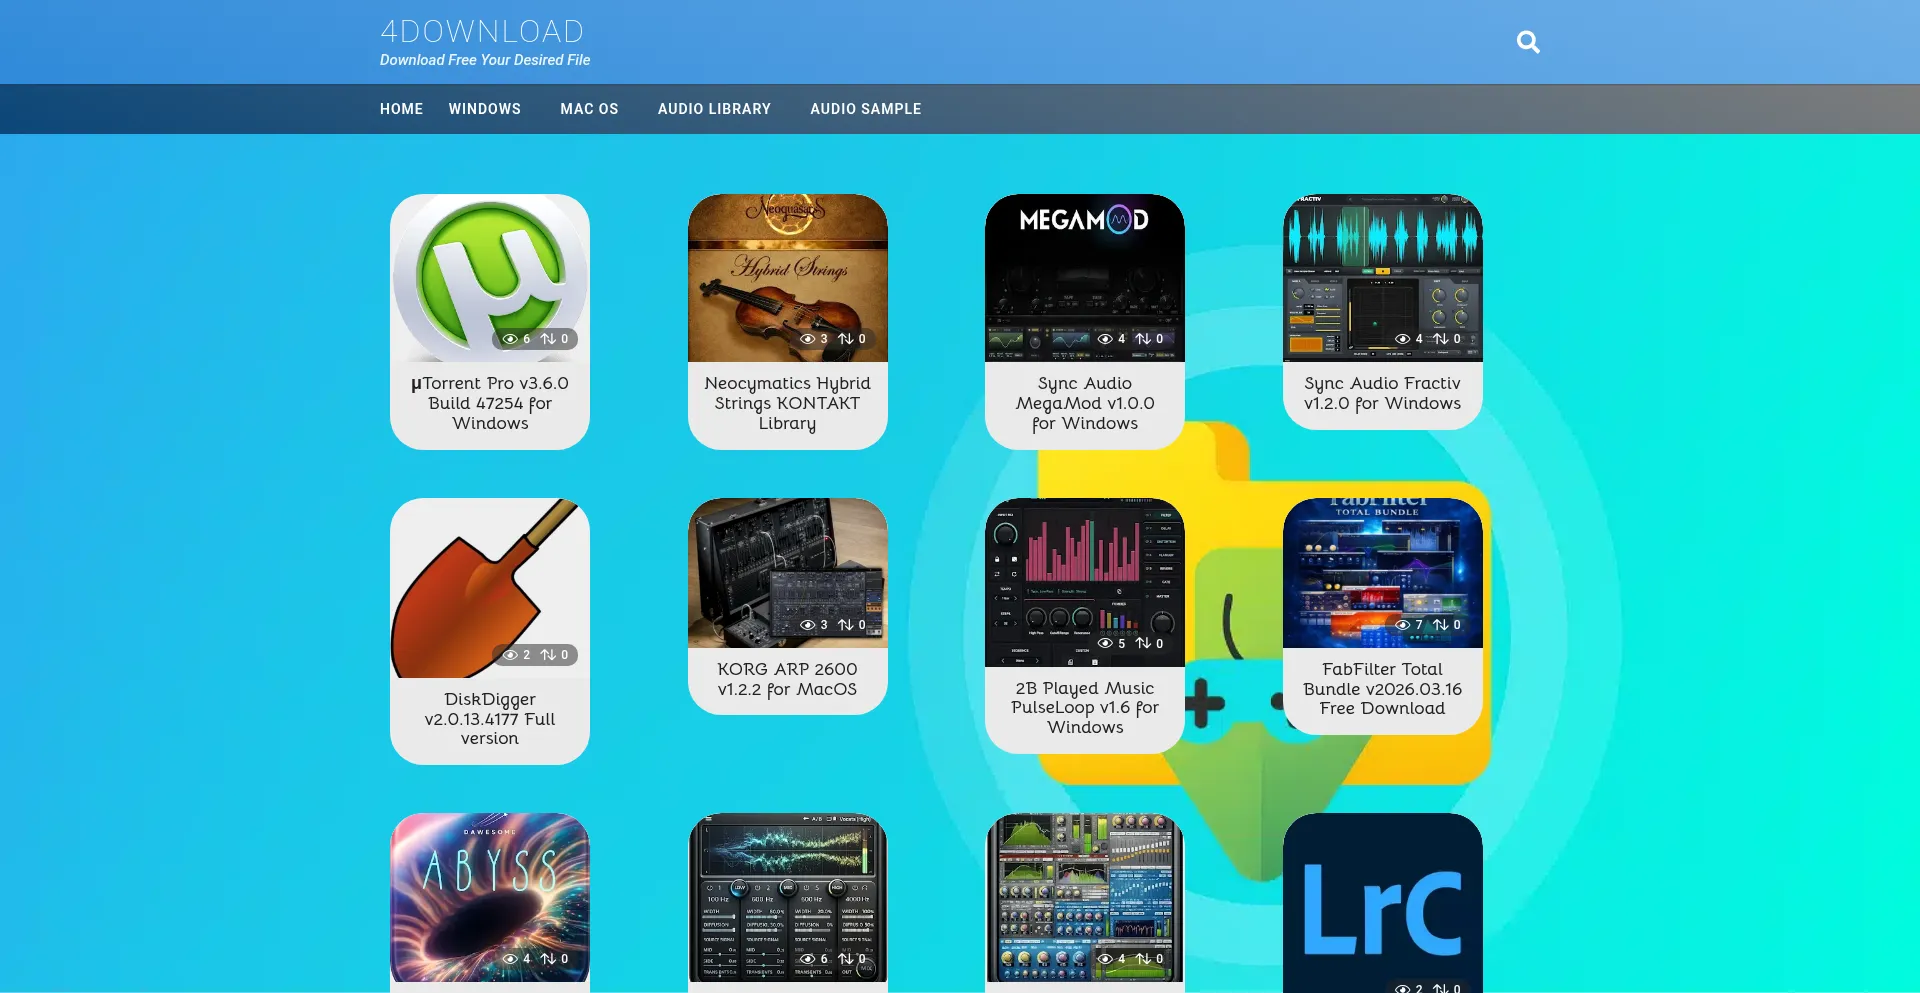Click the eye icon on PulseLoop card
Image resolution: width=1920 pixels, height=993 pixels.
tap(1105, 644)
